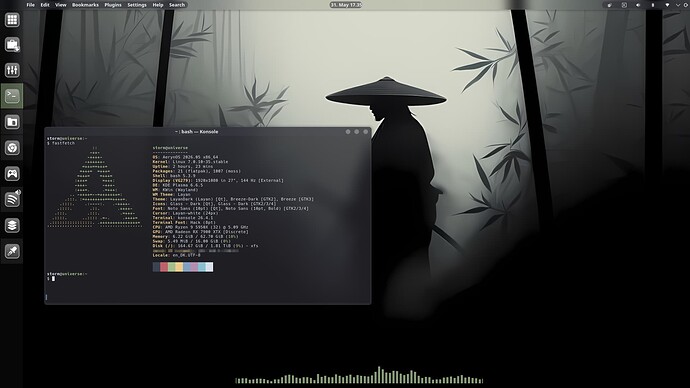
Task: Click the 'OS: AerynOS' line
Action: click(185, 157)
